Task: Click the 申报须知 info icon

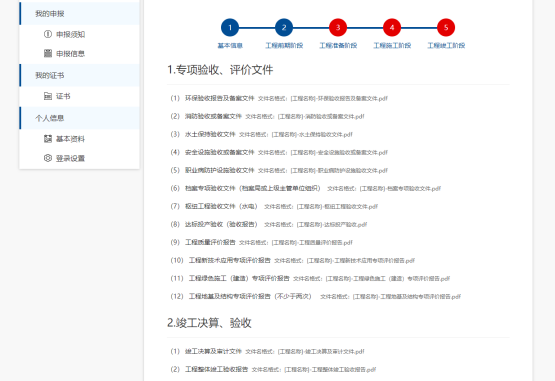Action: 48,34
